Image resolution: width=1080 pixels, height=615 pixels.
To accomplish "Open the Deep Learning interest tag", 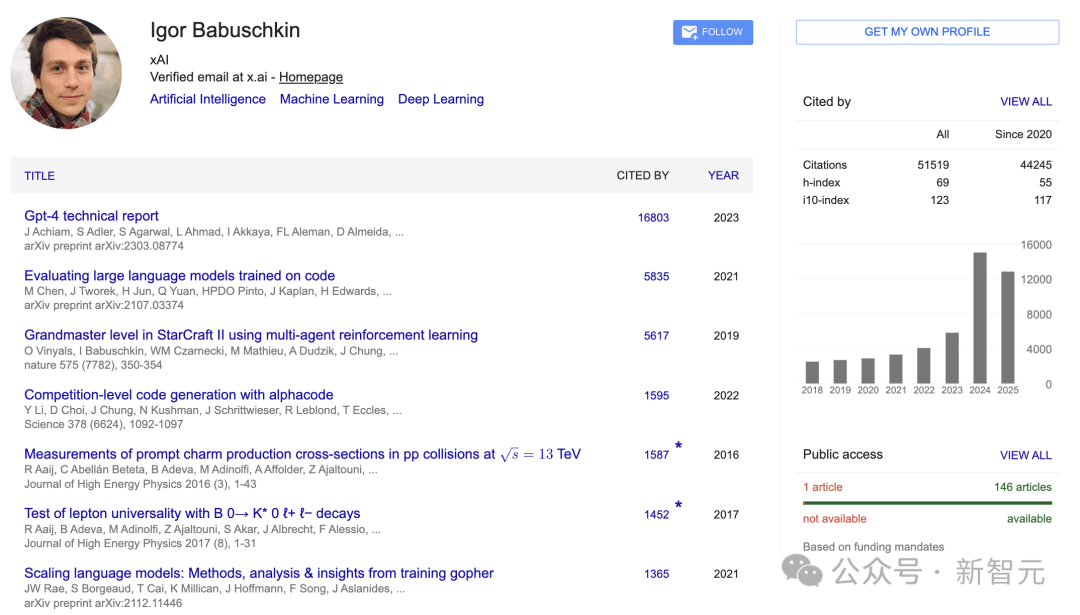I will 441,99.
